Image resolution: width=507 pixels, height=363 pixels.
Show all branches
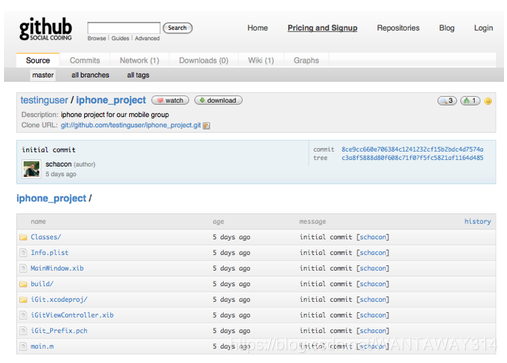pos(90,75)
